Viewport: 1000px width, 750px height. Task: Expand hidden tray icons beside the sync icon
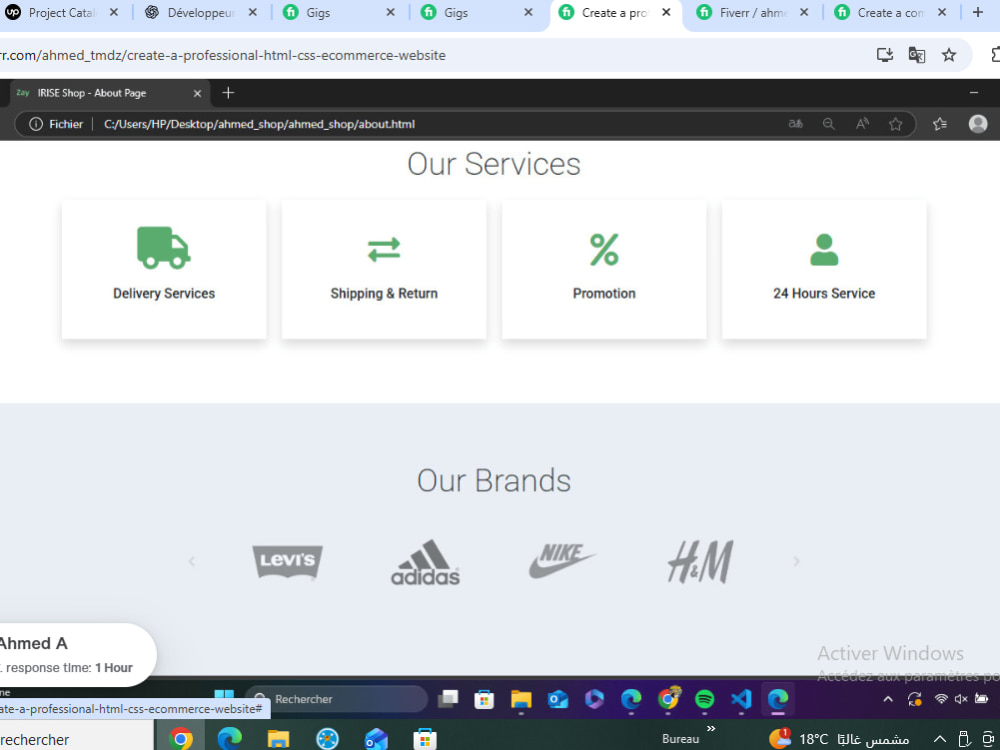pyautogui.click(x=888, y=699)
